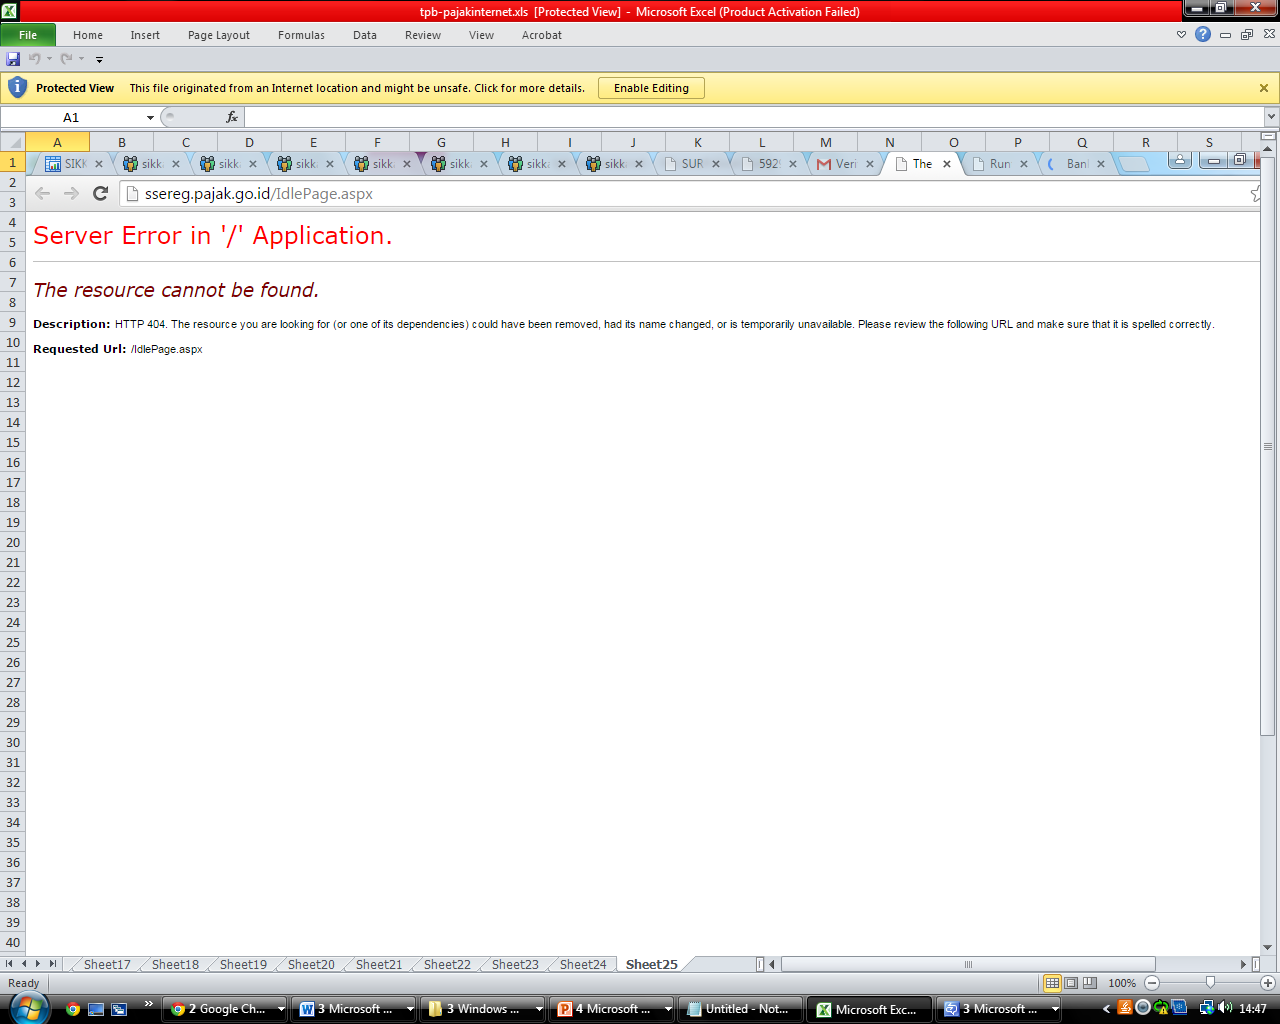Click the volume speaker tray icon
The image size is (1280, 1024).
[1226, 1008]
